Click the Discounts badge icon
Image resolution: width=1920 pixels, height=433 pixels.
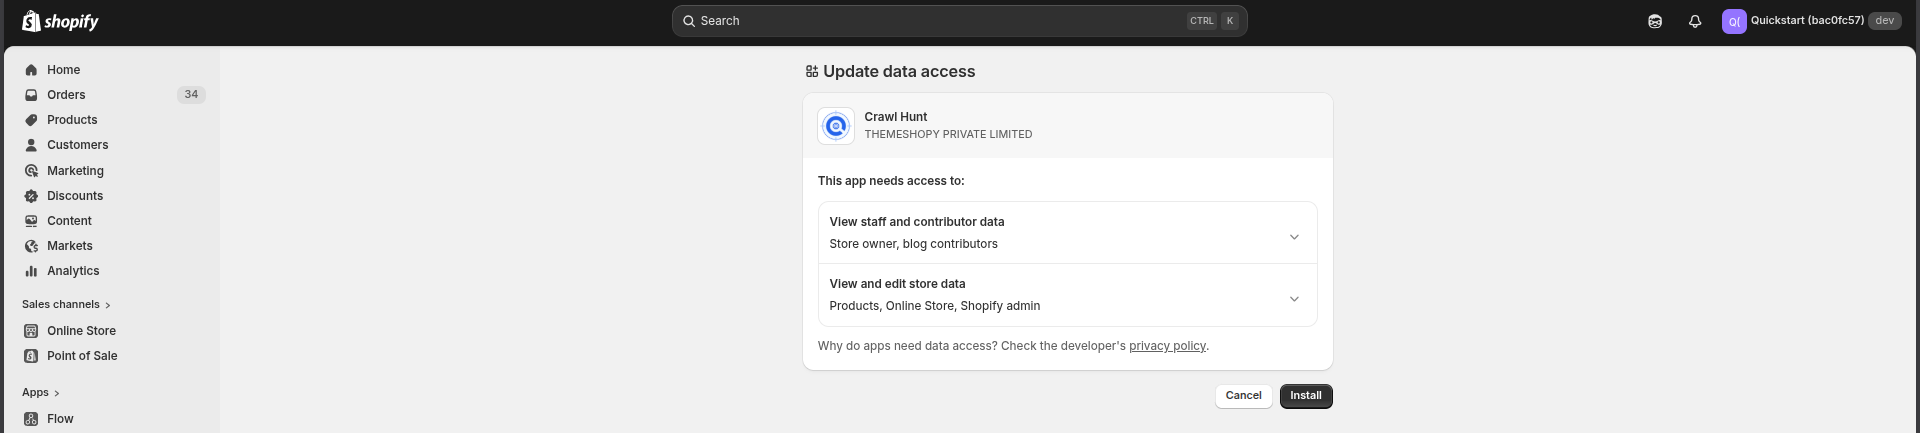point(31,196)
